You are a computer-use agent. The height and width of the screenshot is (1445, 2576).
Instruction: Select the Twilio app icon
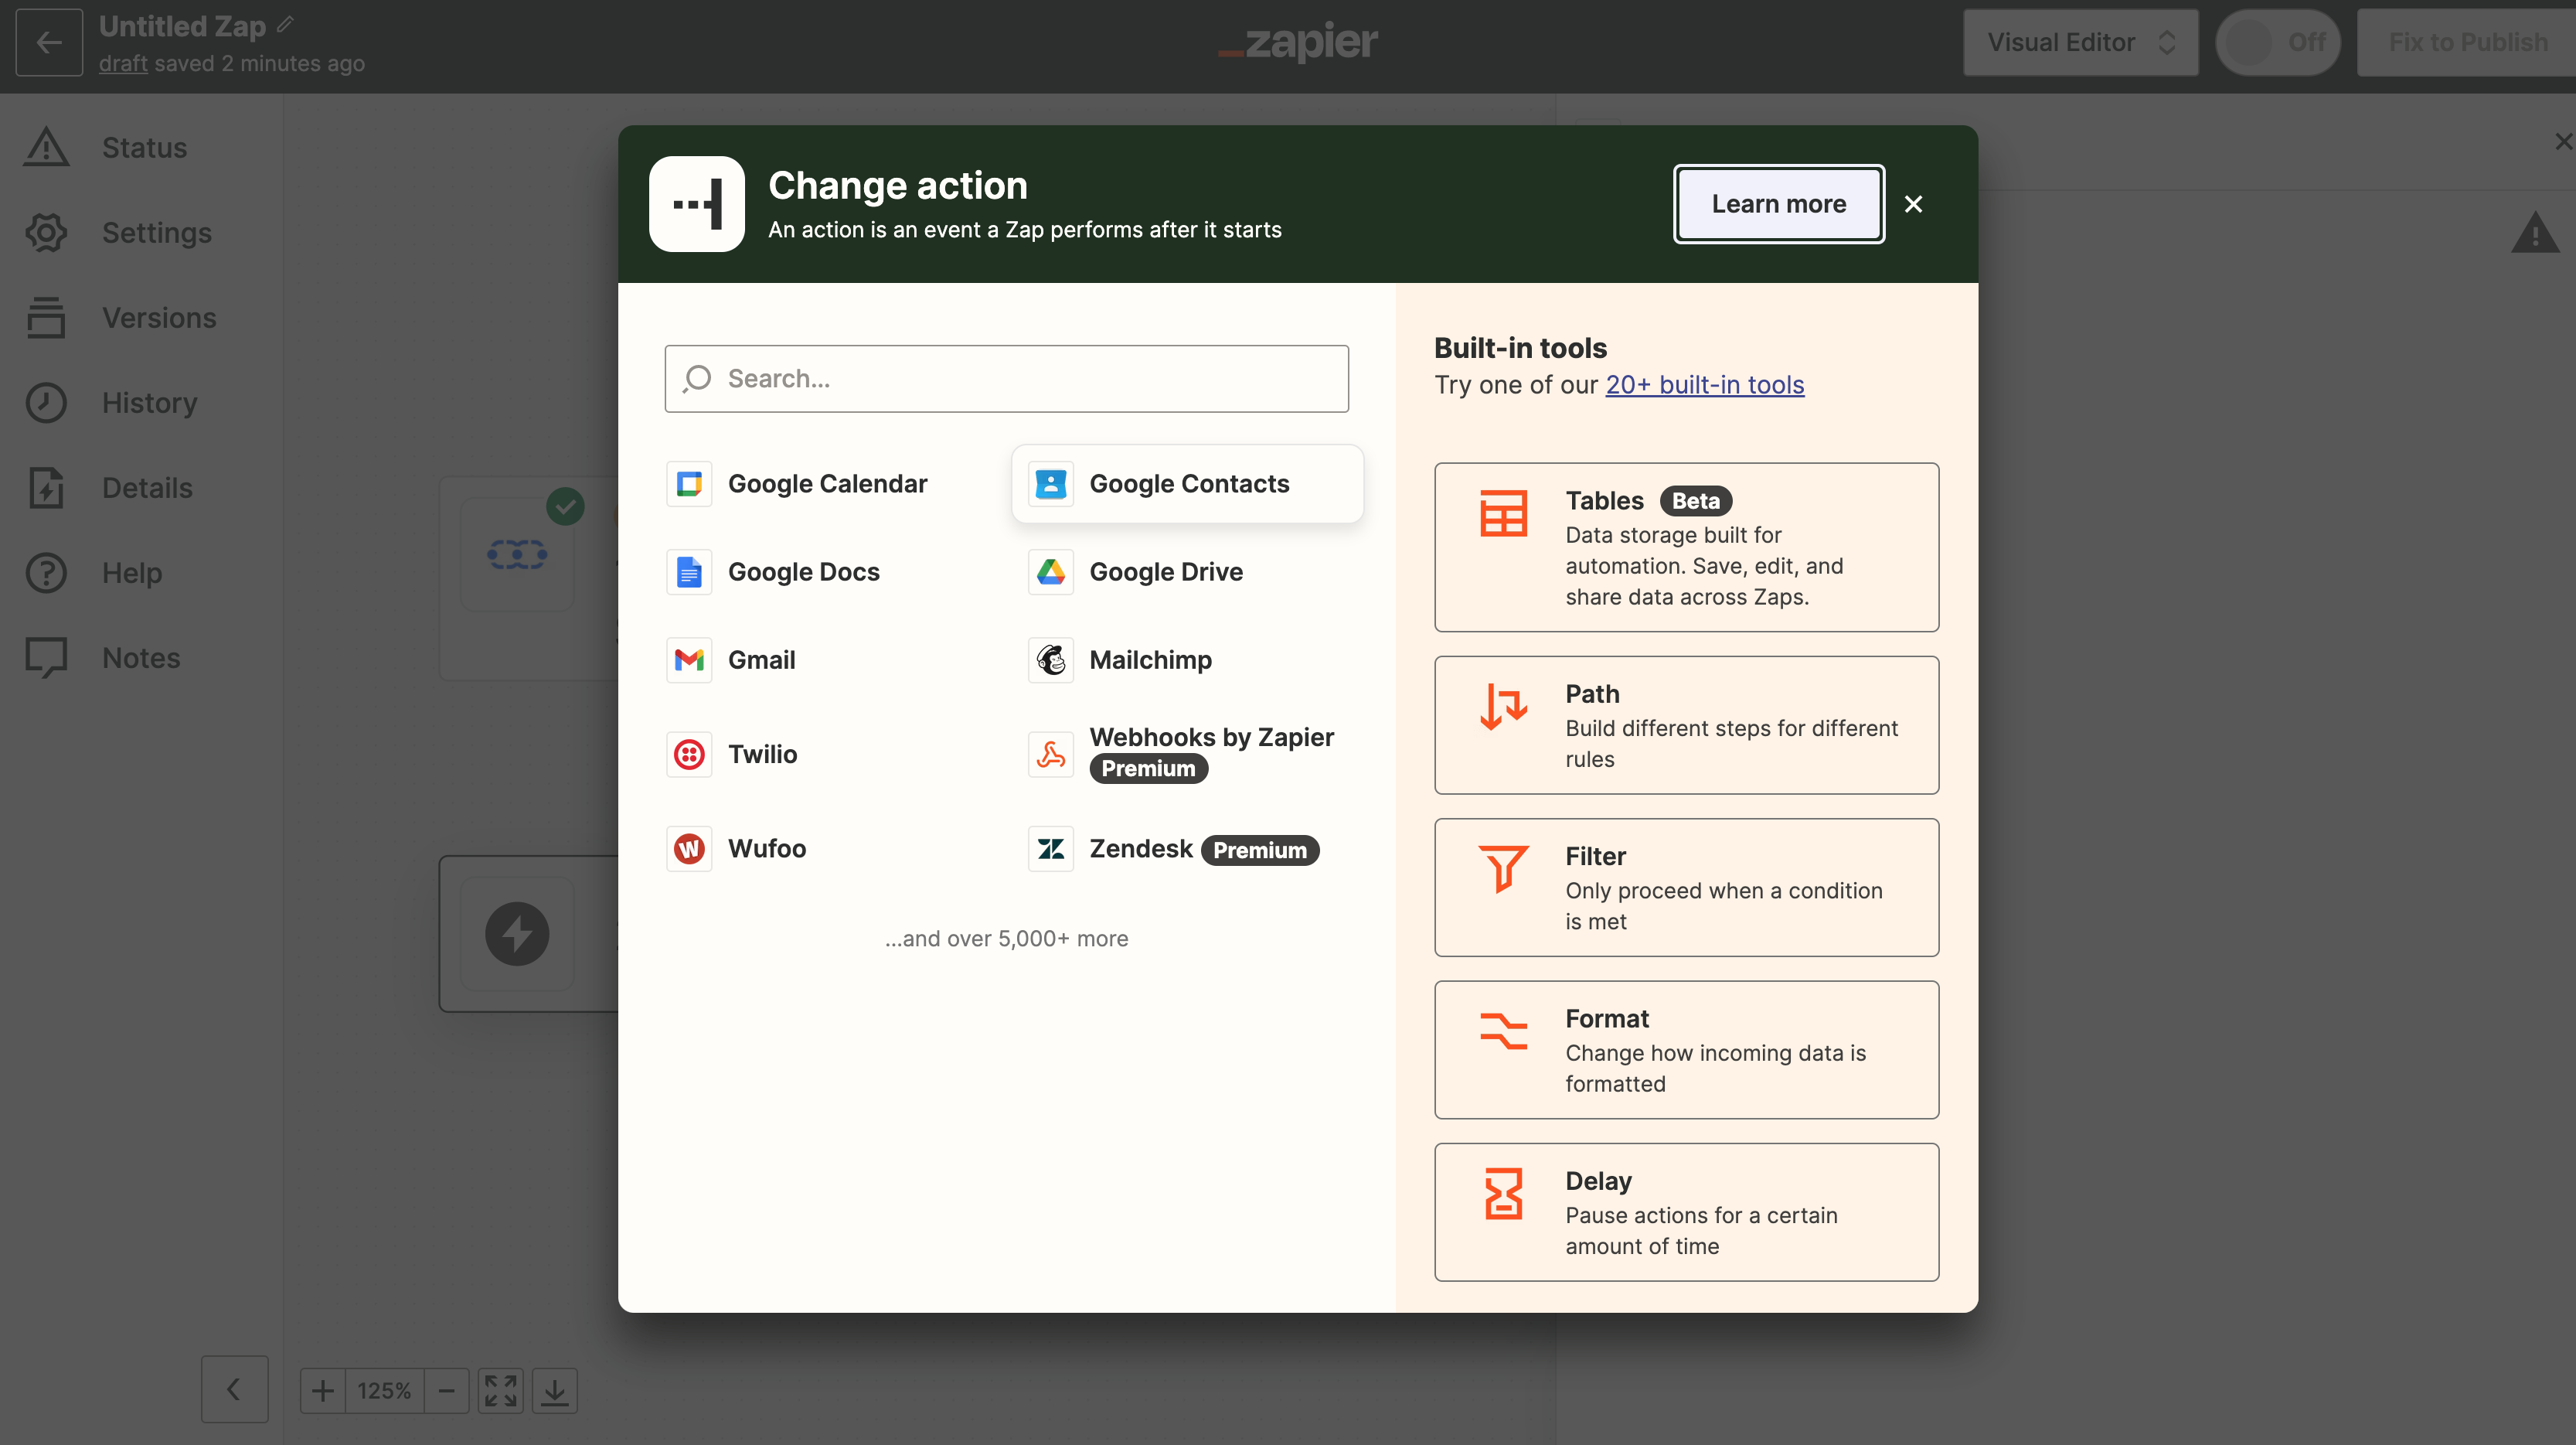[689, 754]
